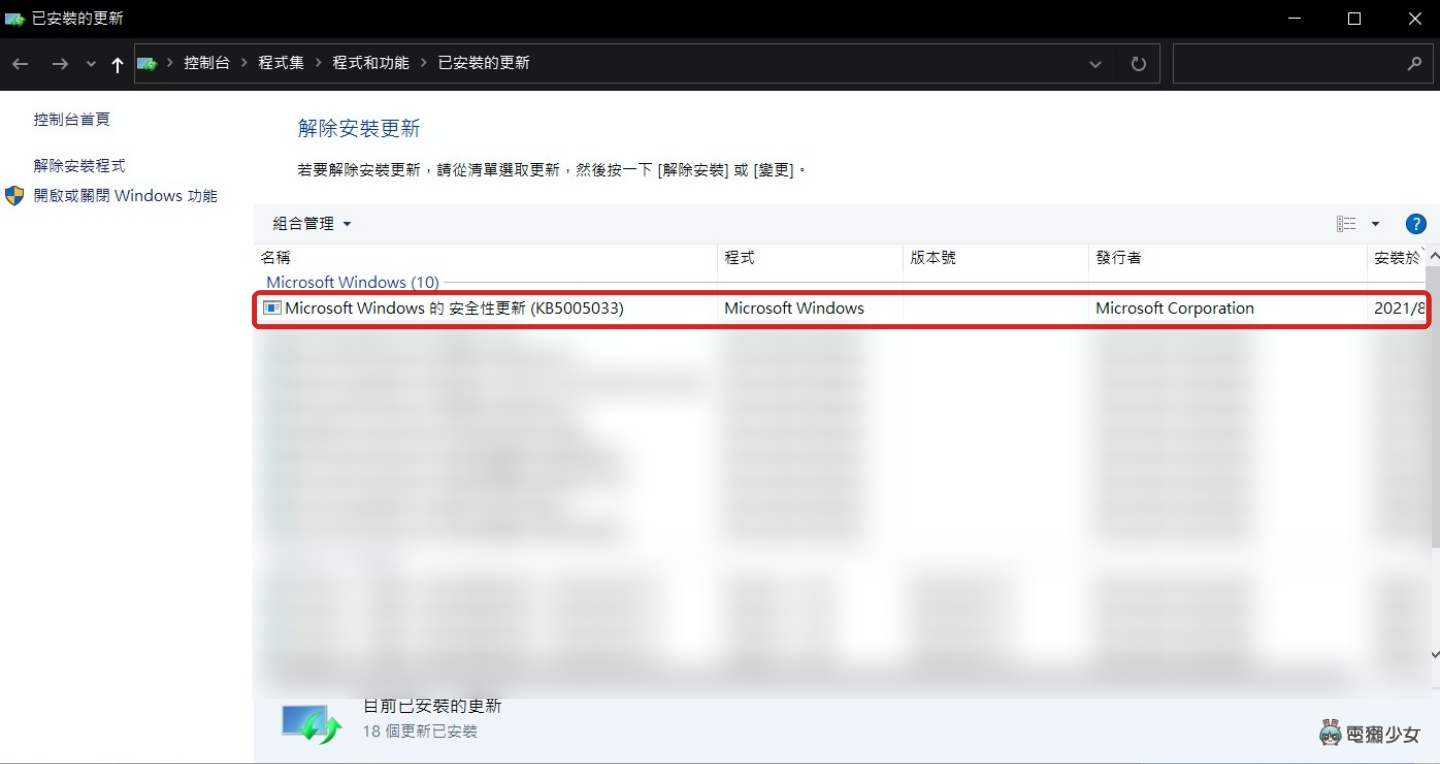Screen dimensions: 1440x764
Task: Open 解除安裝程式 link
Action: pos(80,166)
